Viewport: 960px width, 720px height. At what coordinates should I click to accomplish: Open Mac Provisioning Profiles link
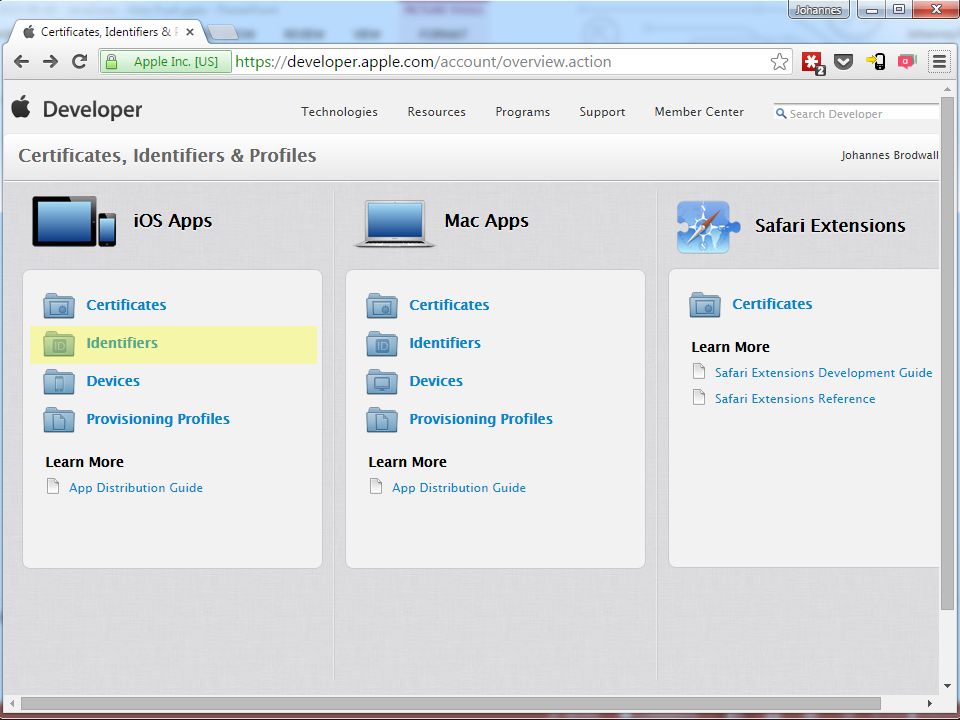point(481,419)
